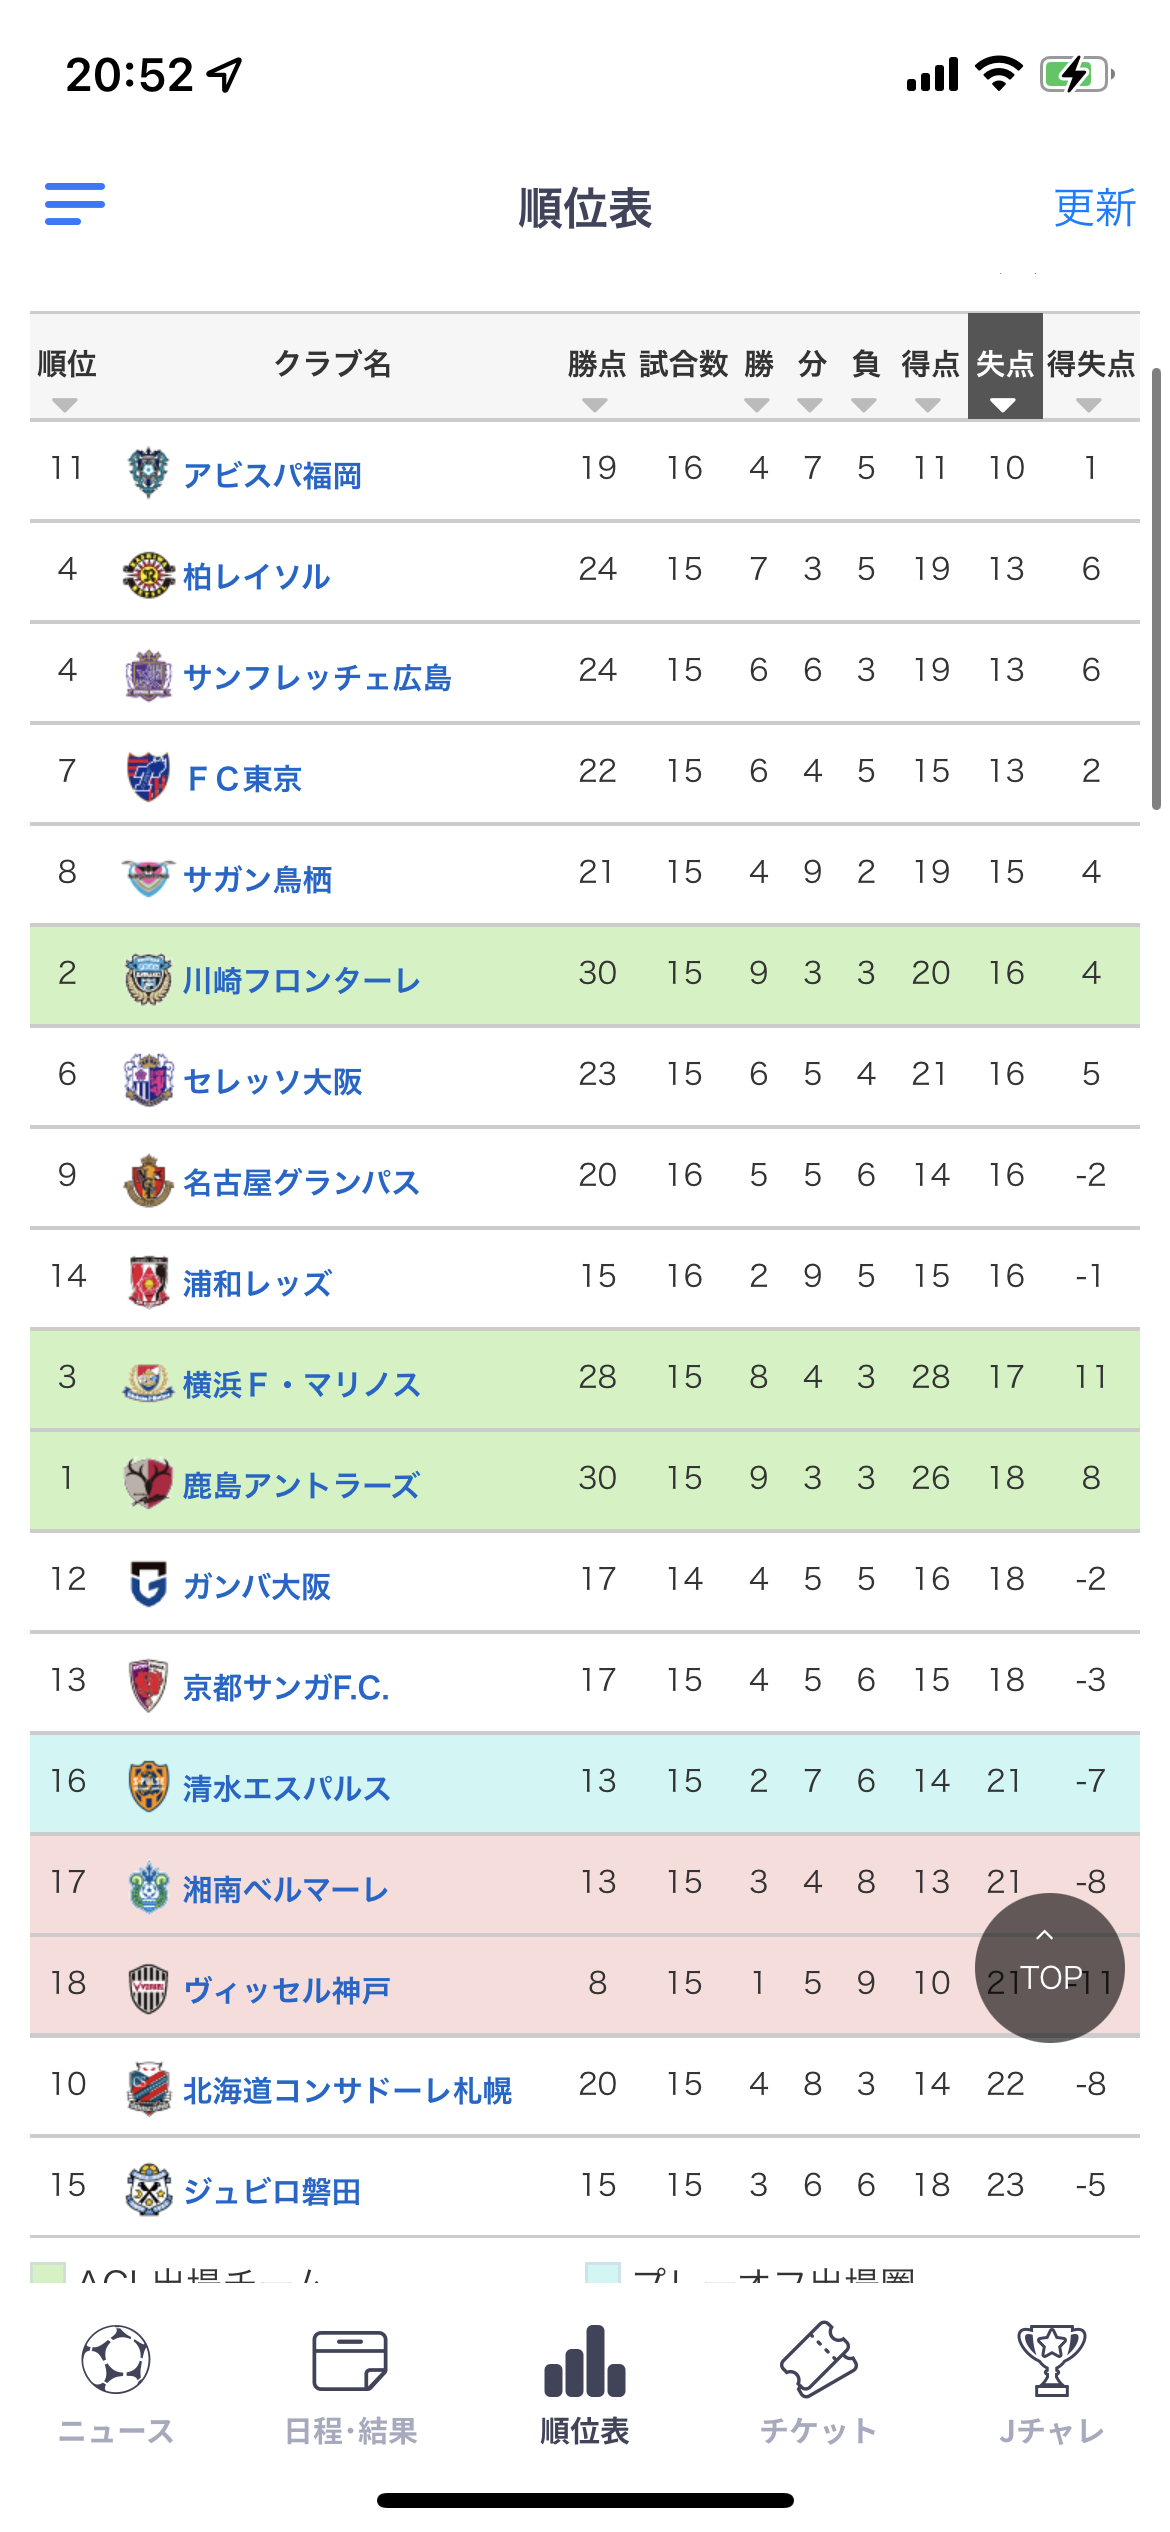Sort table by 得失点 column
Viewport: 1170px width, 2532px height.
(x=1091, y=378)
